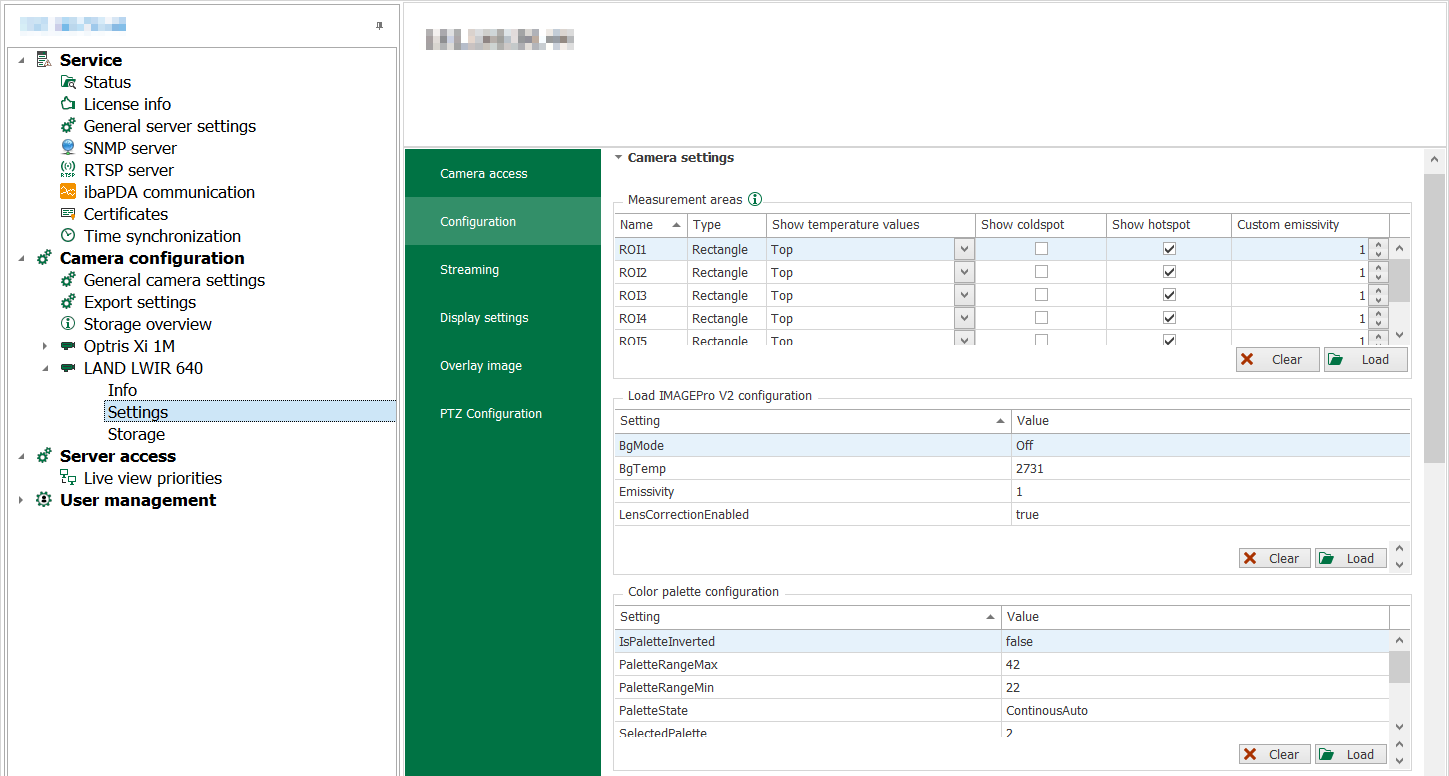
Task: Switch to the Streaming tab
Action: point(503,269)
